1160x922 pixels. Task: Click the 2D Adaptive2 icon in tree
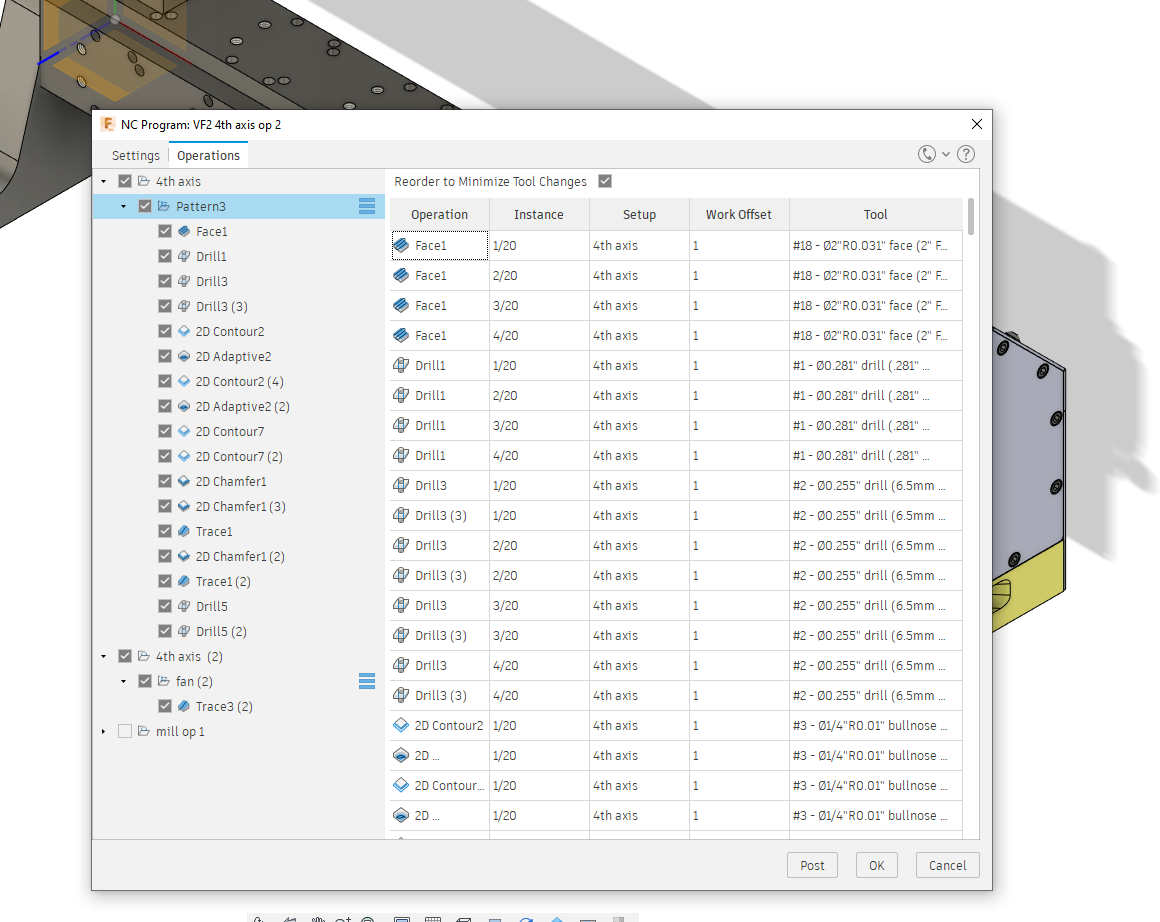coord(184,356)
